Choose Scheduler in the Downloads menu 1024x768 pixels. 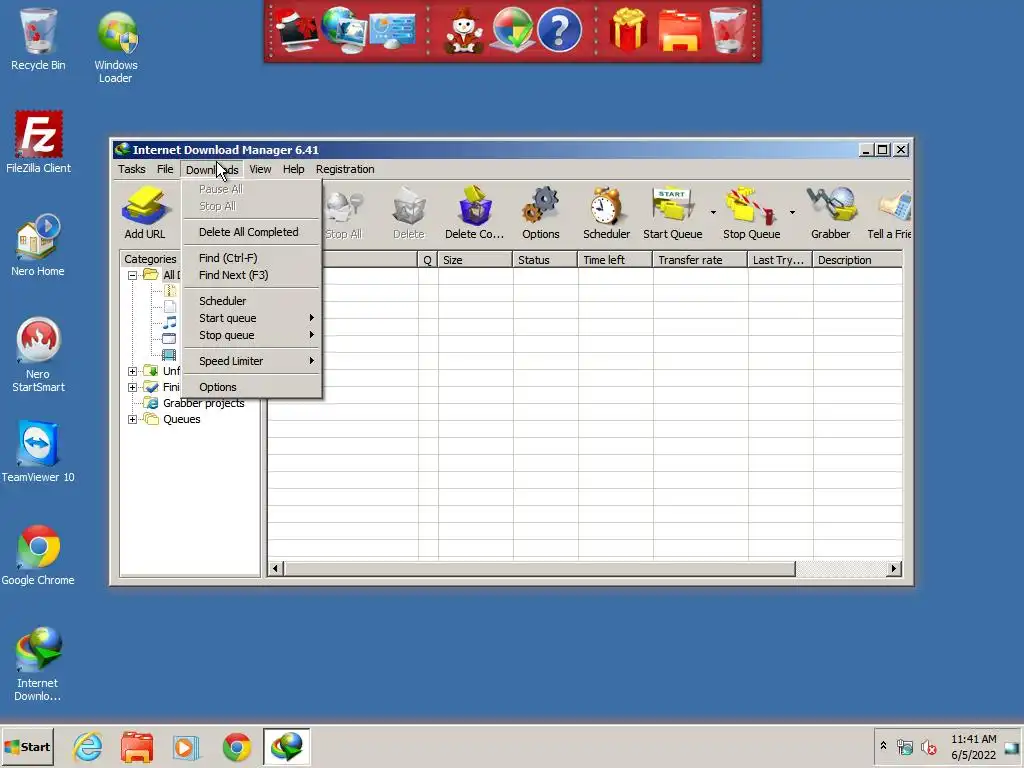point(251,301)
